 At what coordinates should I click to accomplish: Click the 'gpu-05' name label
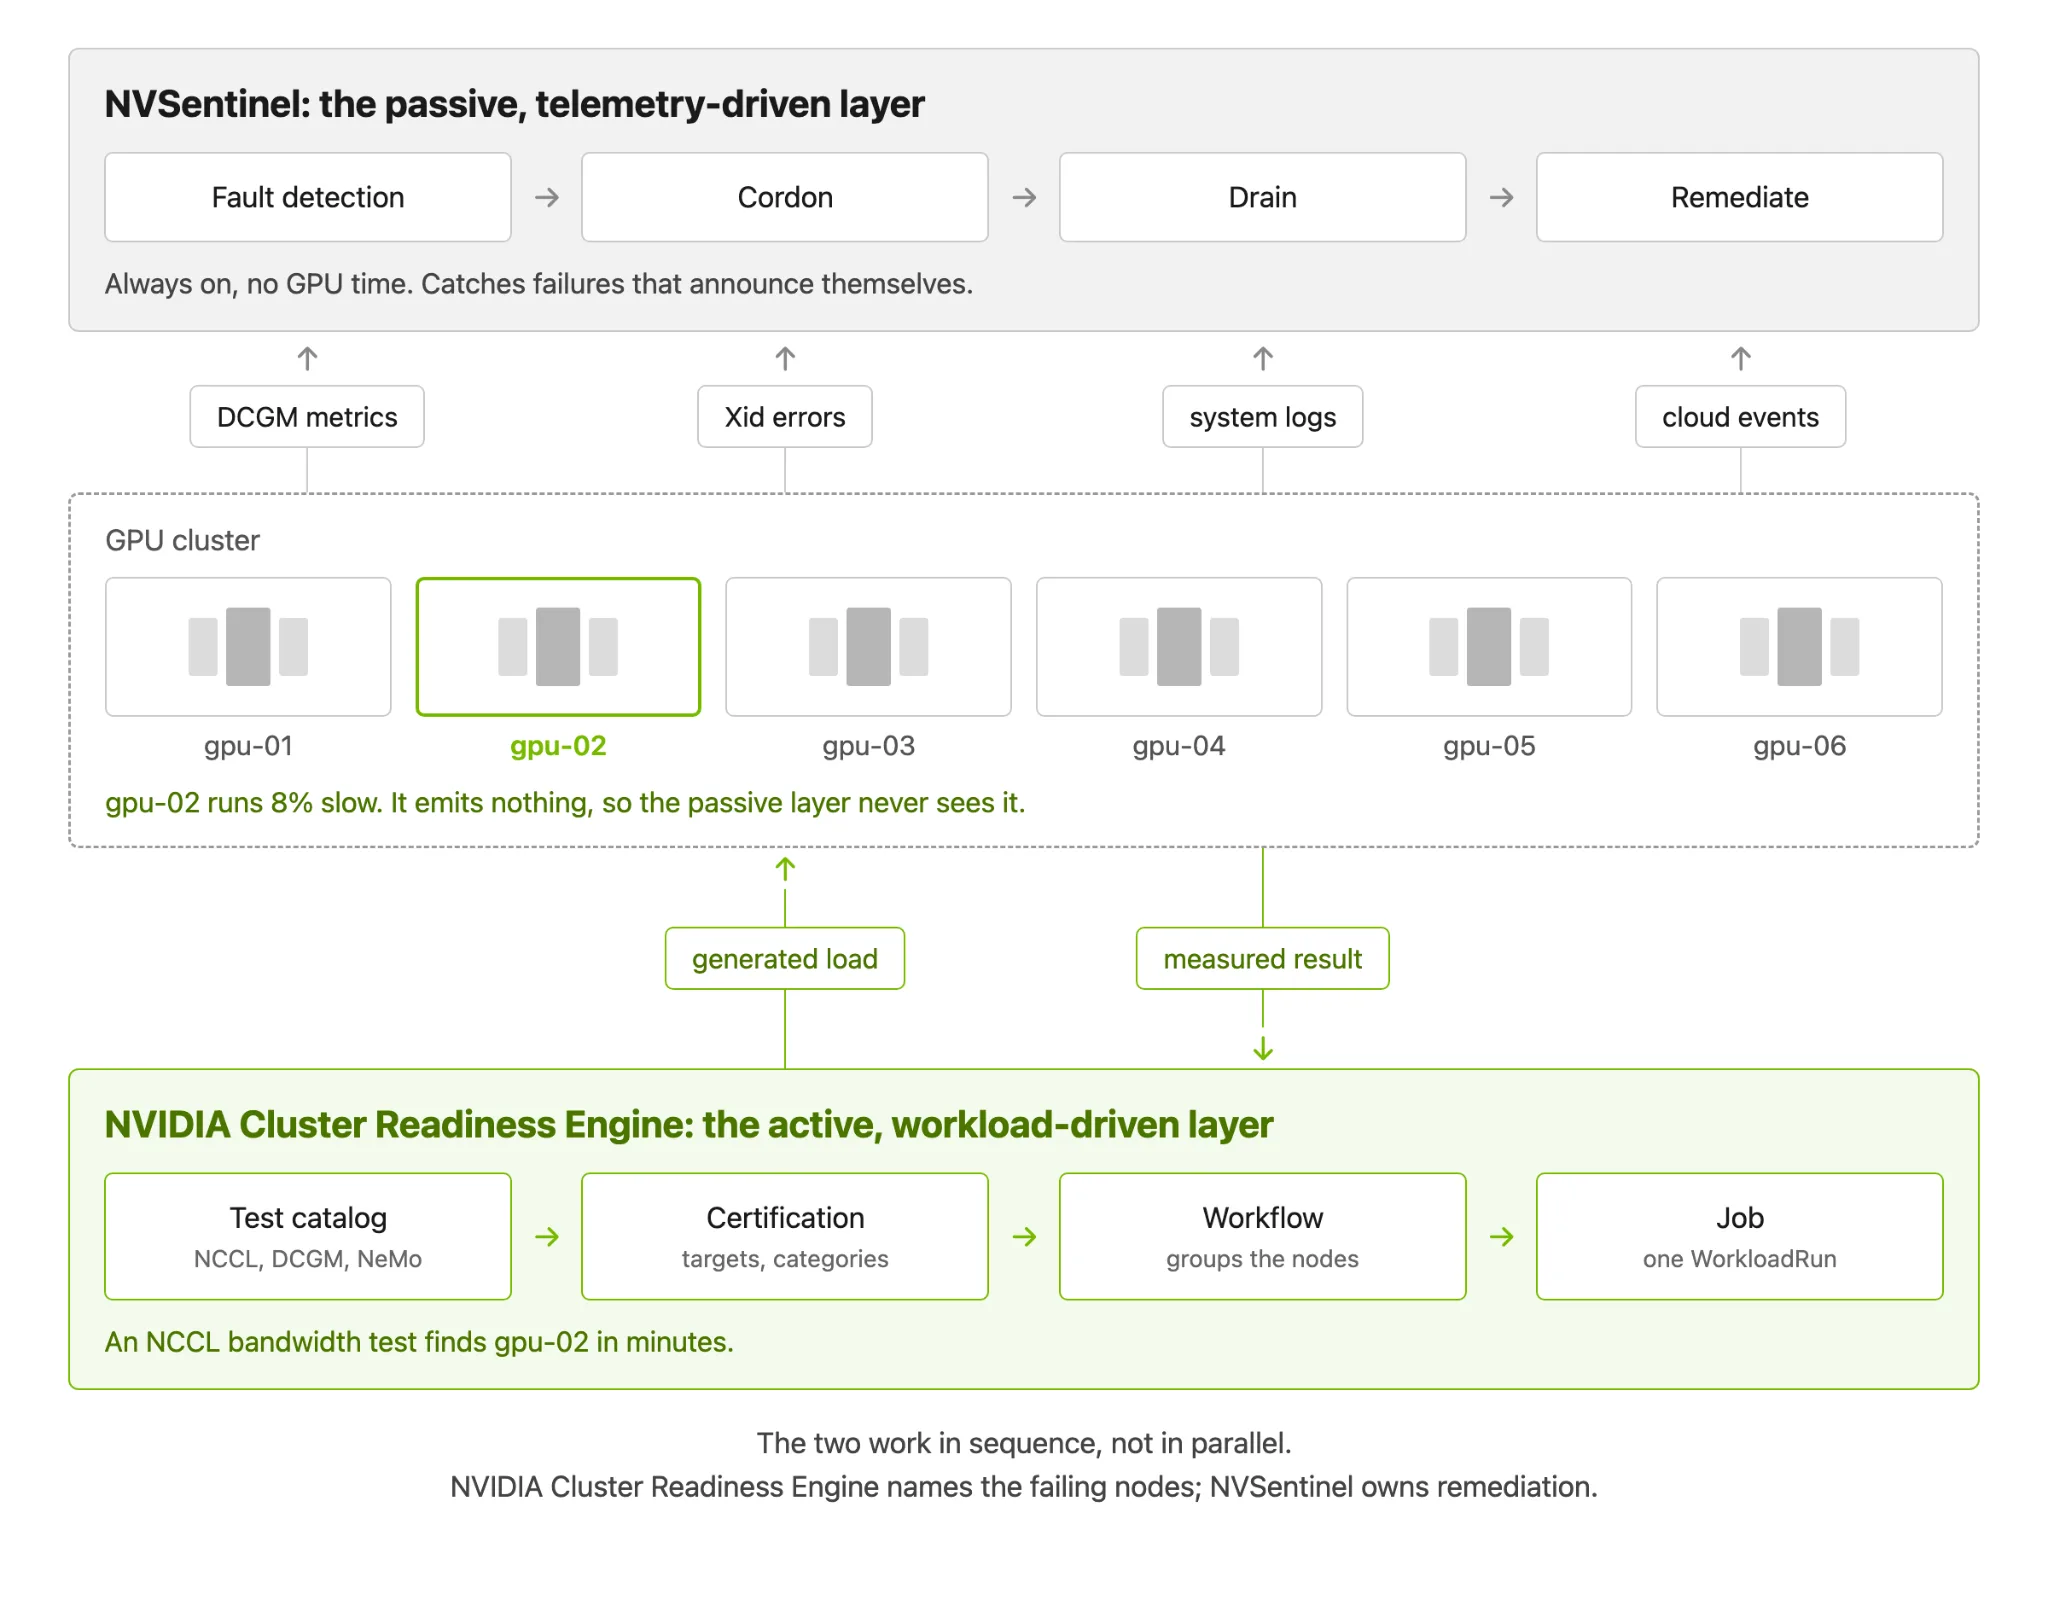(x=1489, y=746)
